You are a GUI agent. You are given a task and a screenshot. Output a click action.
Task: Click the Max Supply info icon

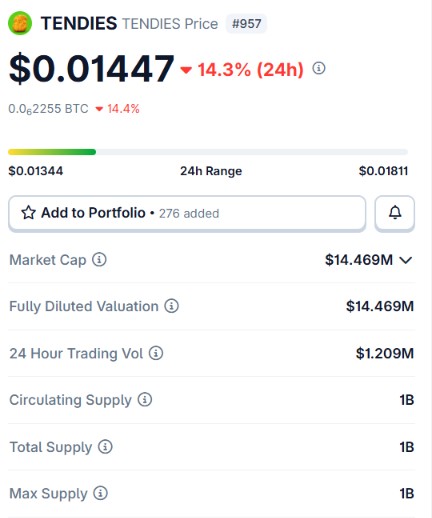pos(100,493)
